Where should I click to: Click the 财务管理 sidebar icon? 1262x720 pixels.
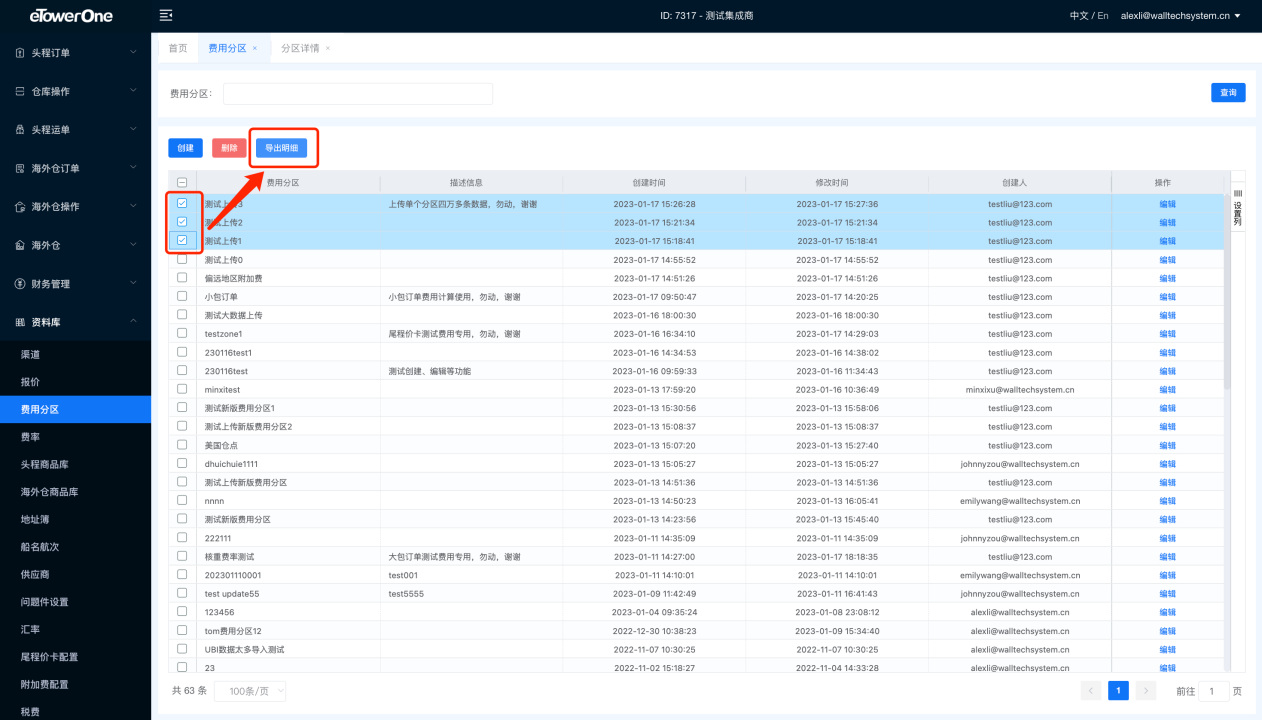point(20,284)
